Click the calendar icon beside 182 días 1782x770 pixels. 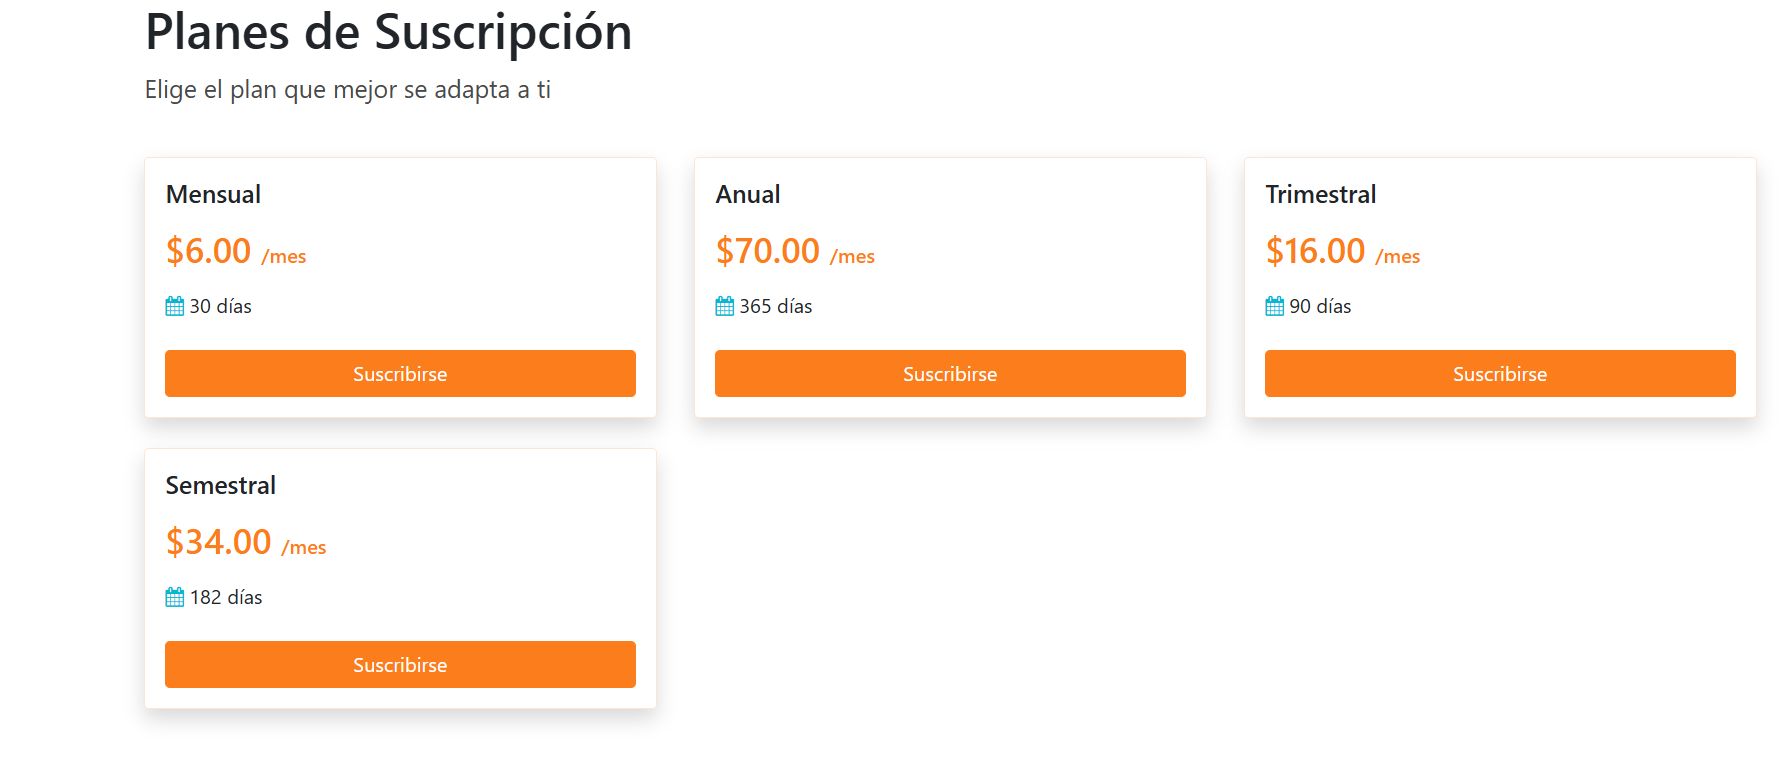(175, 597)
